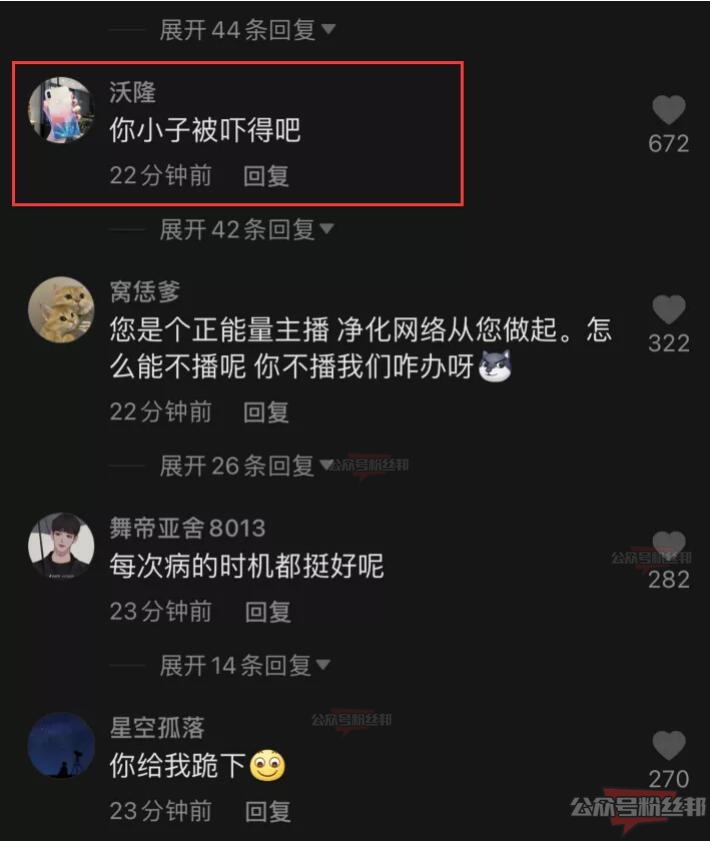Expand 42 replies under 沃隆's comment
Viewport: 710px width, 841px height.
click(247, 230)
